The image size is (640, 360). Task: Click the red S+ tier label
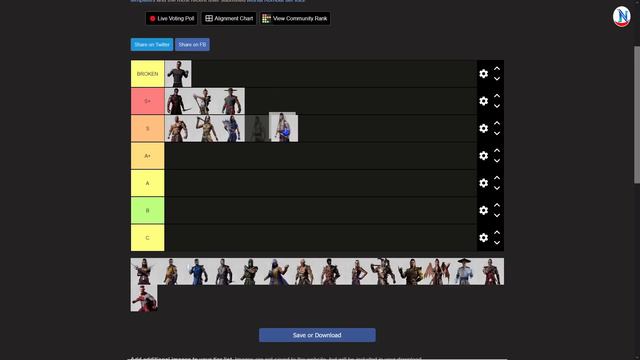tap(147, 101)
